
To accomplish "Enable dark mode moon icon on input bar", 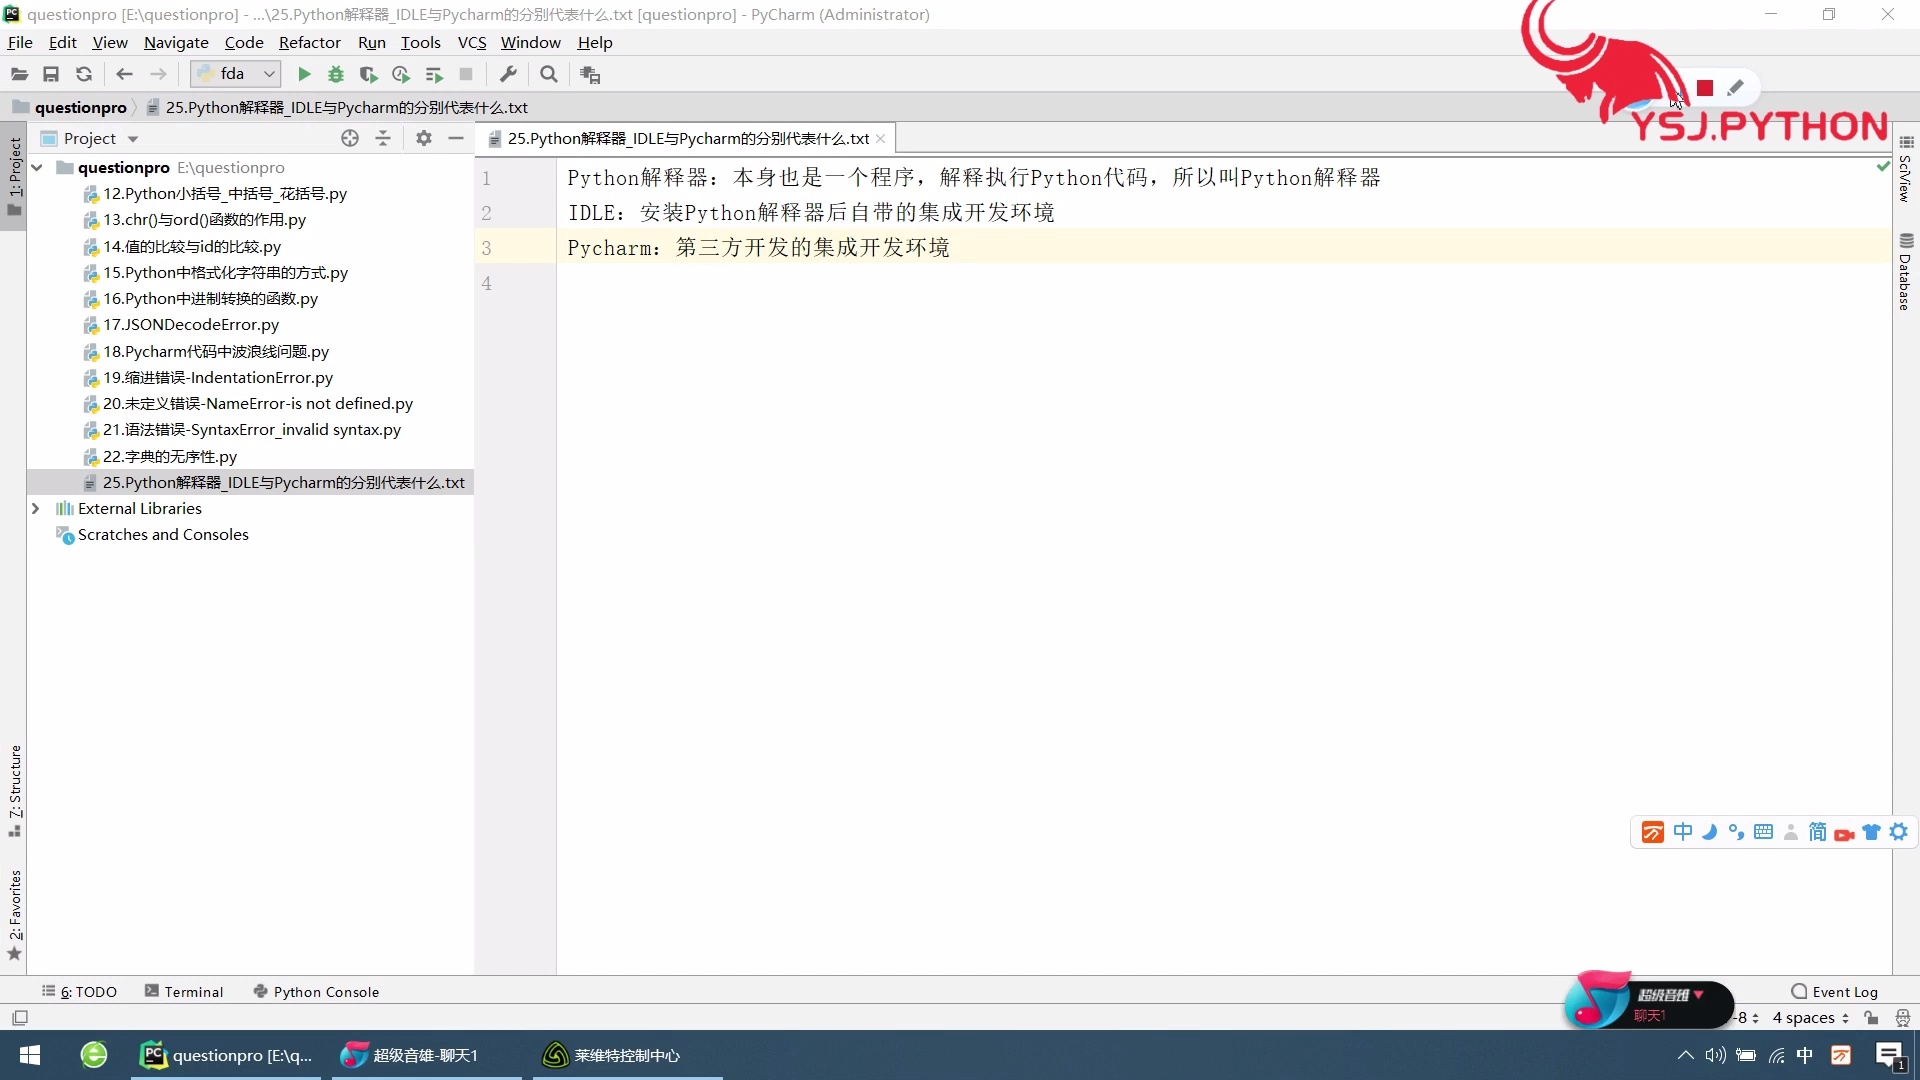I will [x=1711, y=832].
